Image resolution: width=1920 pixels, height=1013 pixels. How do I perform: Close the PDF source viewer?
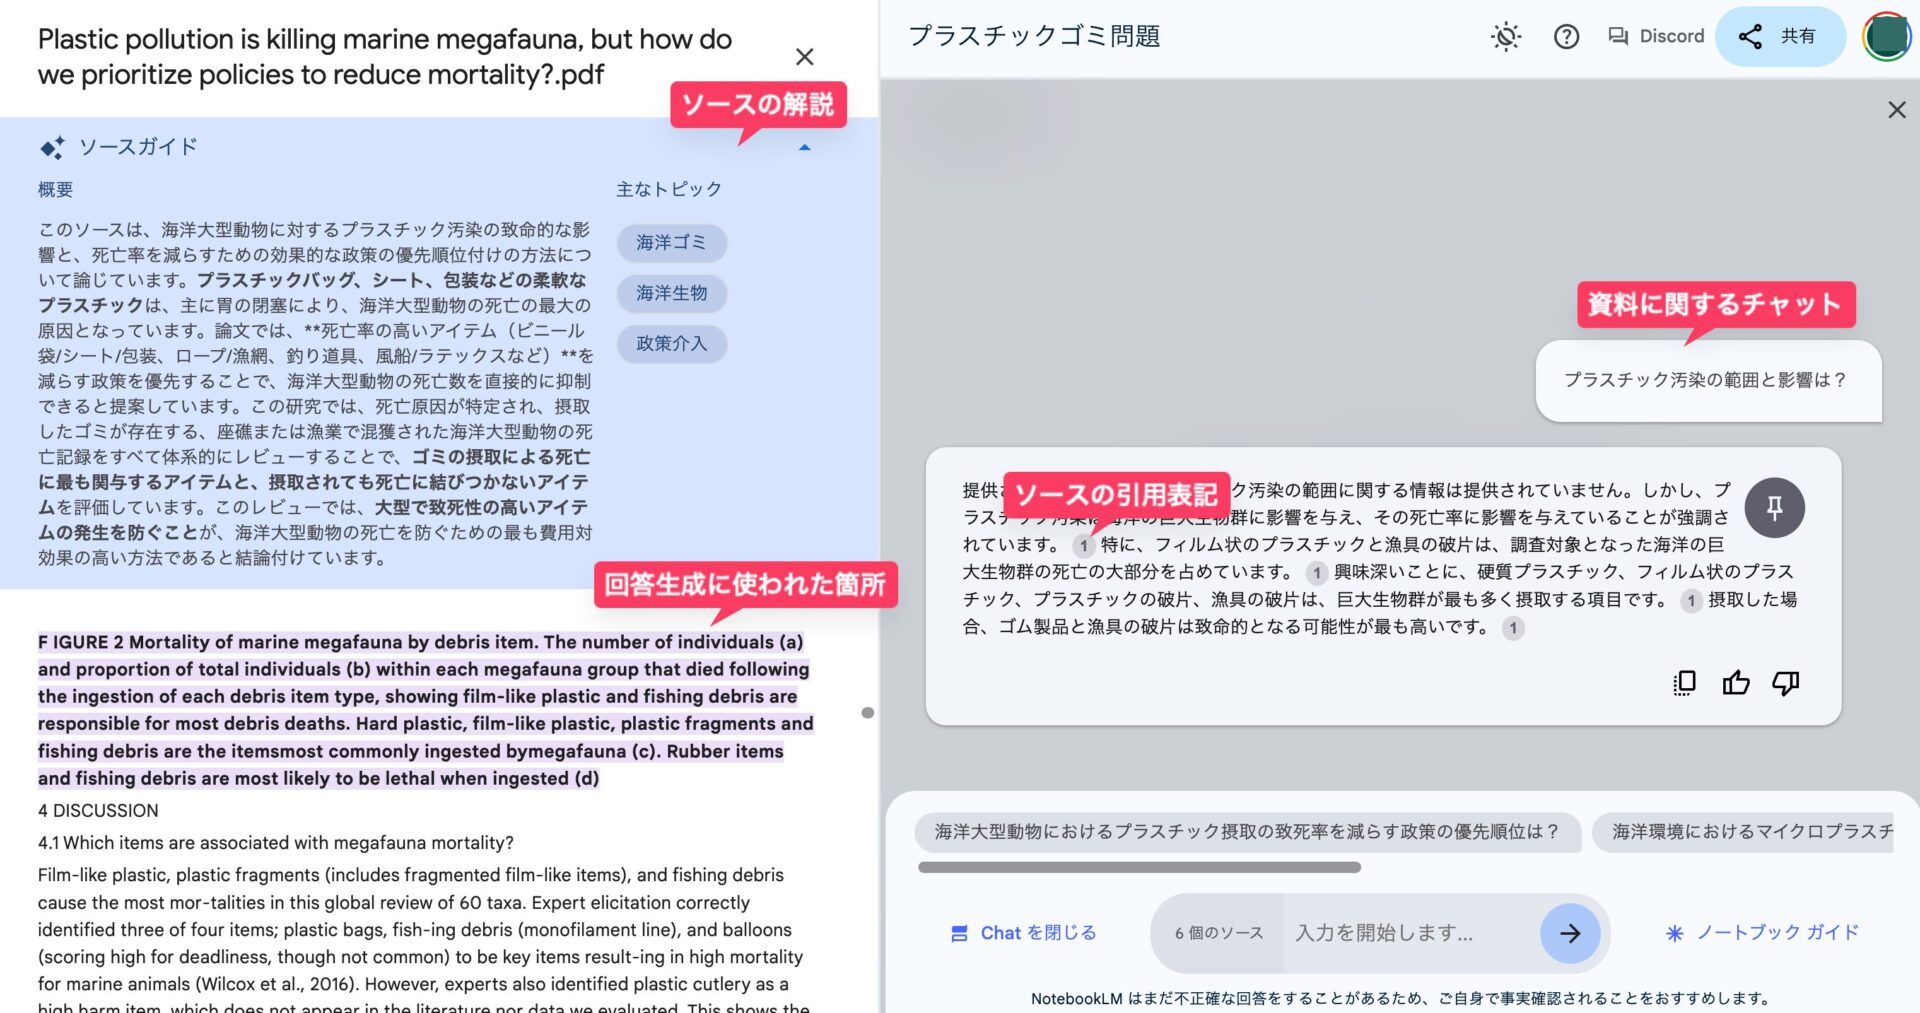804,57
